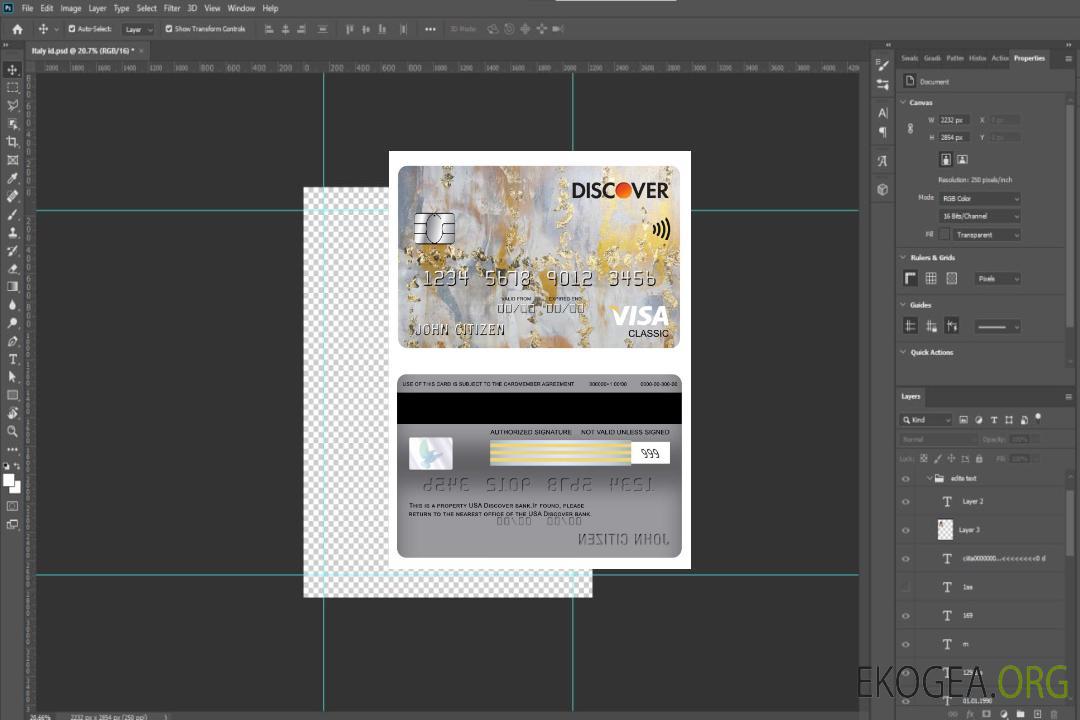The width and height of the screenshot is (1080, 720).
Task: Select the Dodge tool
Action: (x=12, y=322)
